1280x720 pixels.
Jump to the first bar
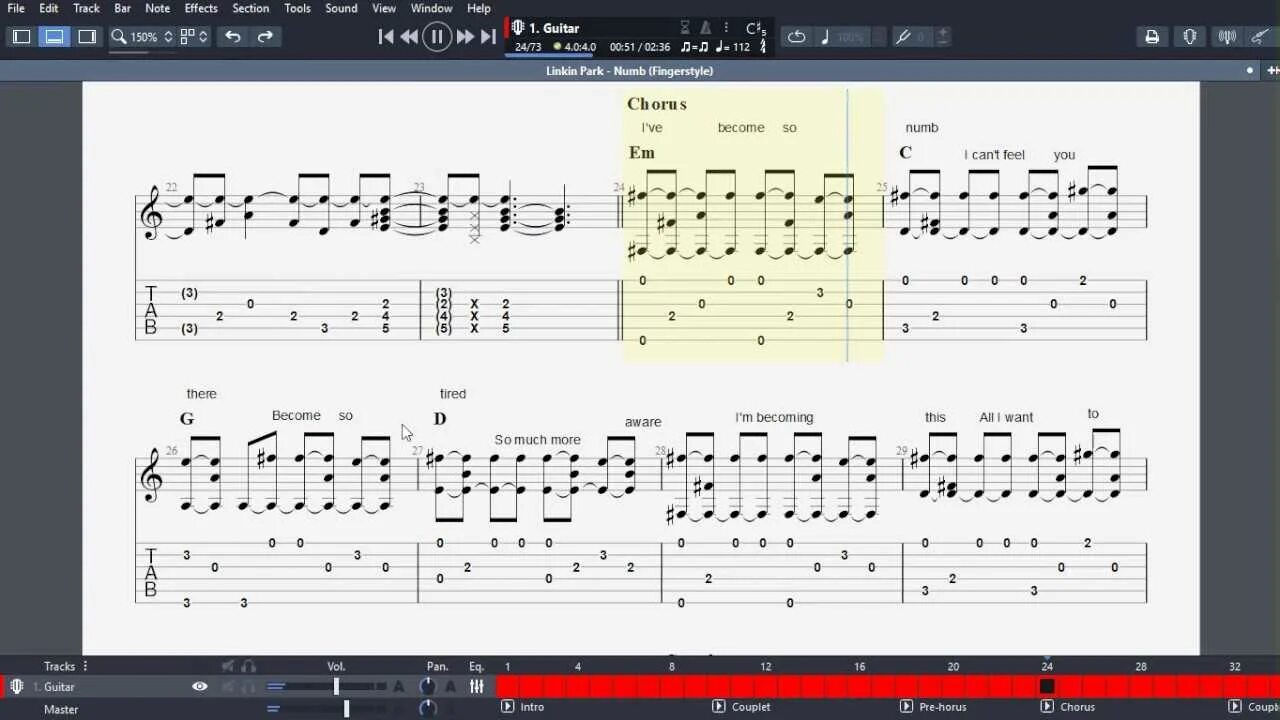tap(386, 37)
